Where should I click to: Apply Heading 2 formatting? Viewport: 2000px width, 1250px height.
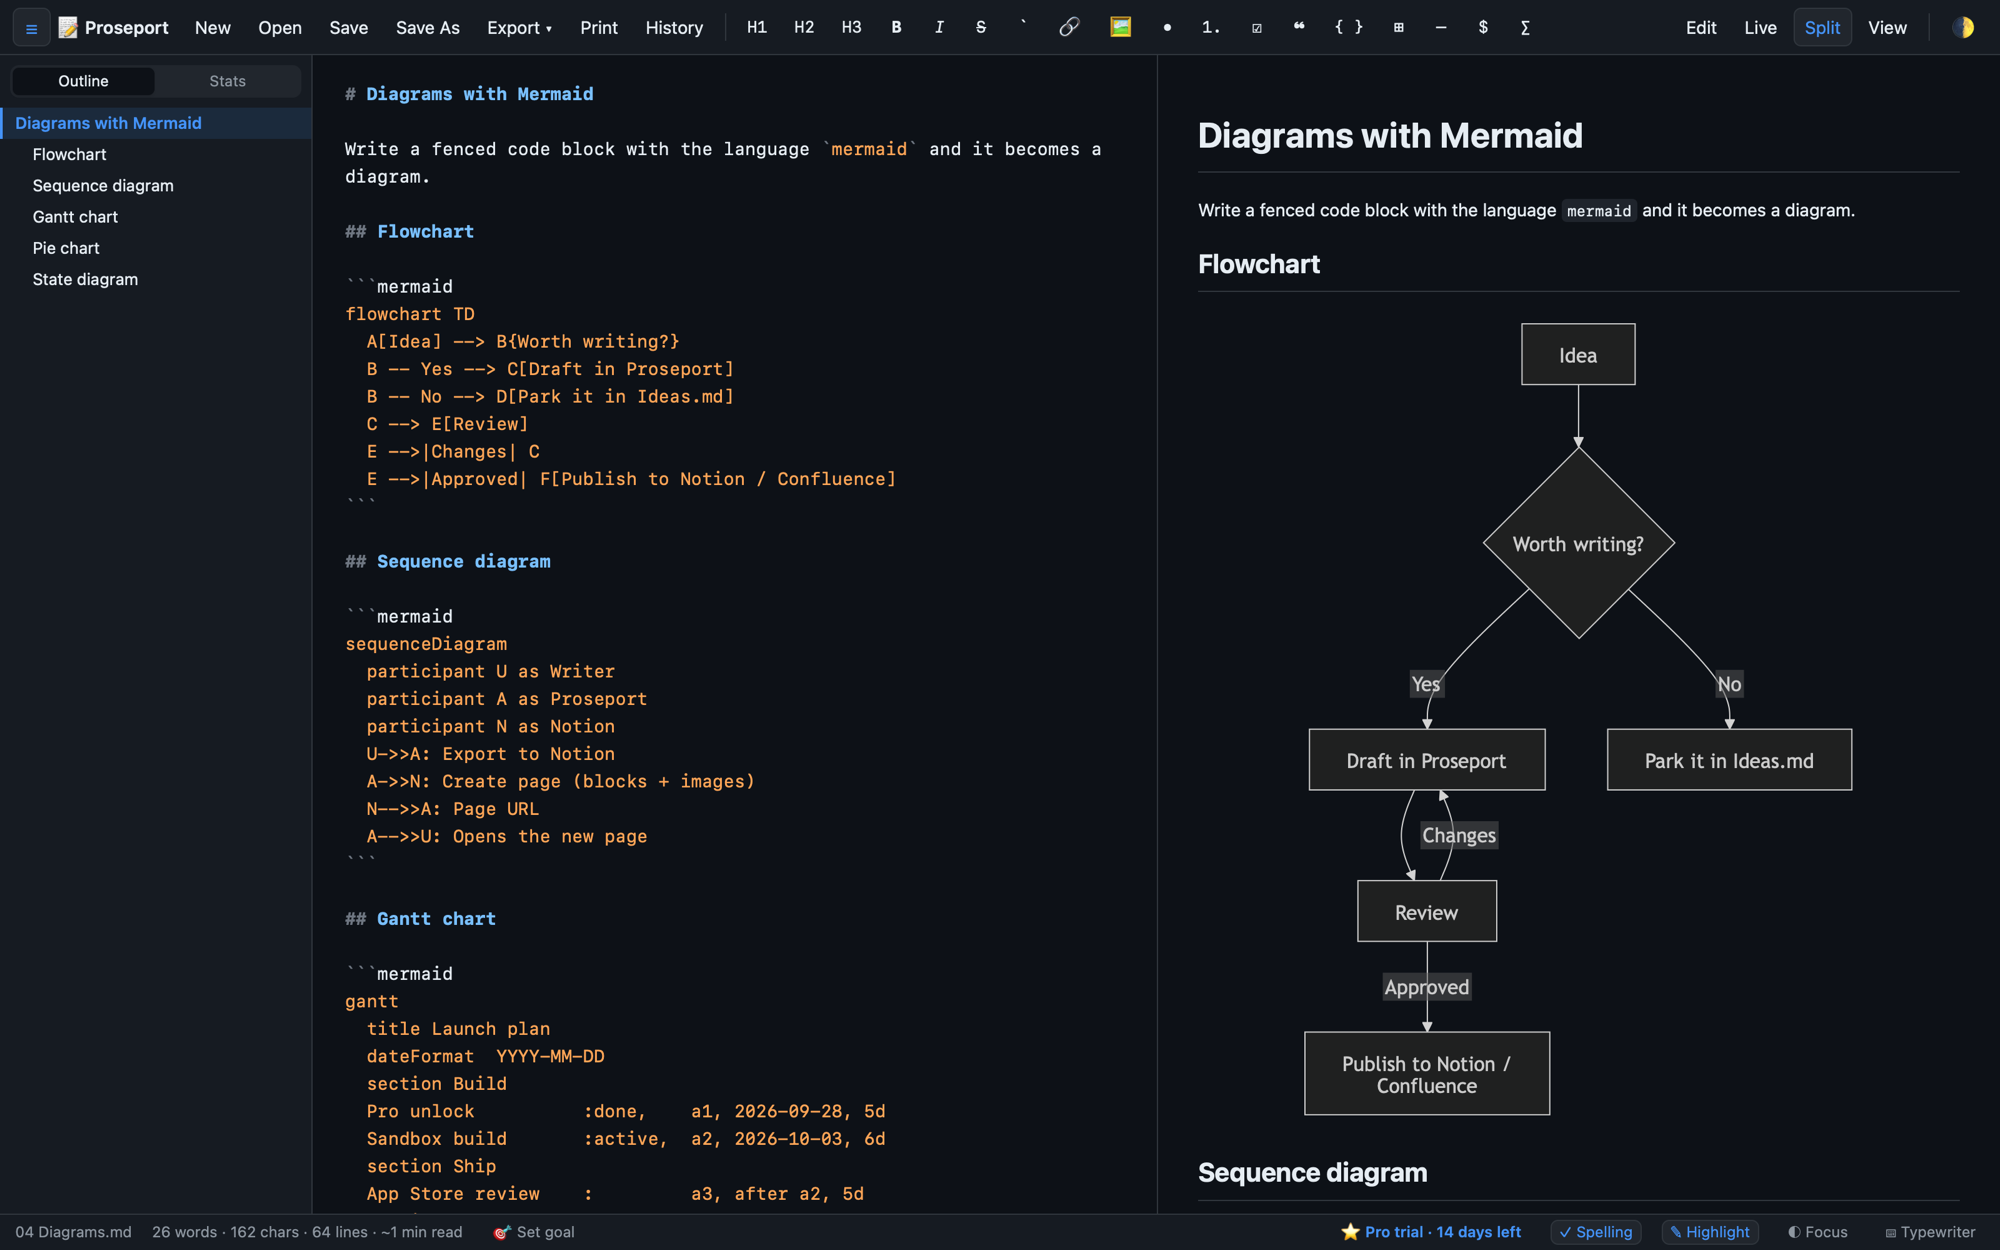point(804,28)
